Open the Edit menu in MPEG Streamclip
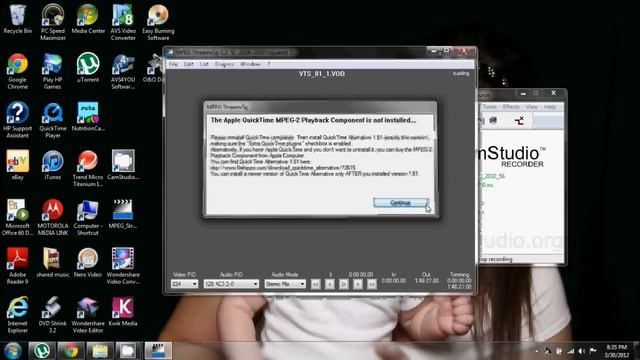 click(x=189, y=64)
